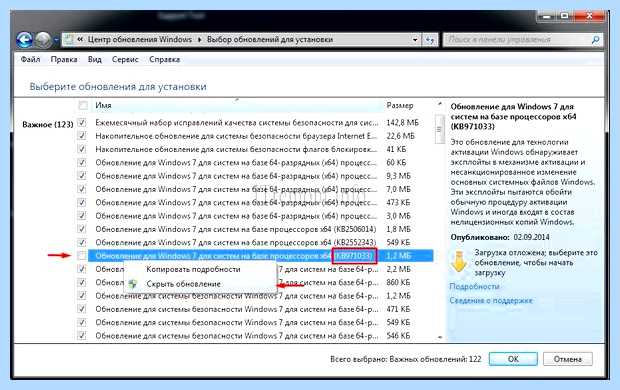Click shield icon next to Скрыть обновление
The height and width of the screenshot is (390, 620).
(133, 284)
